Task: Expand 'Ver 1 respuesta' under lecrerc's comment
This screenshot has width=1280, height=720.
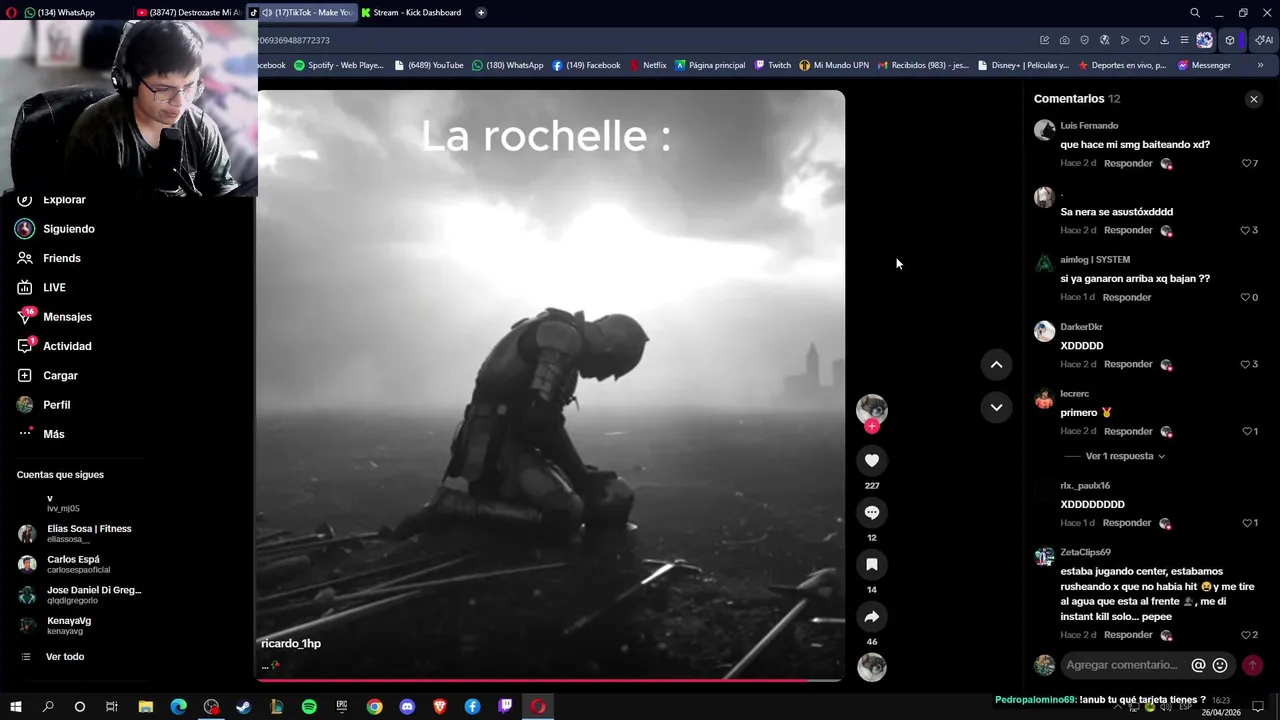Action: [x=1125, y=456]
